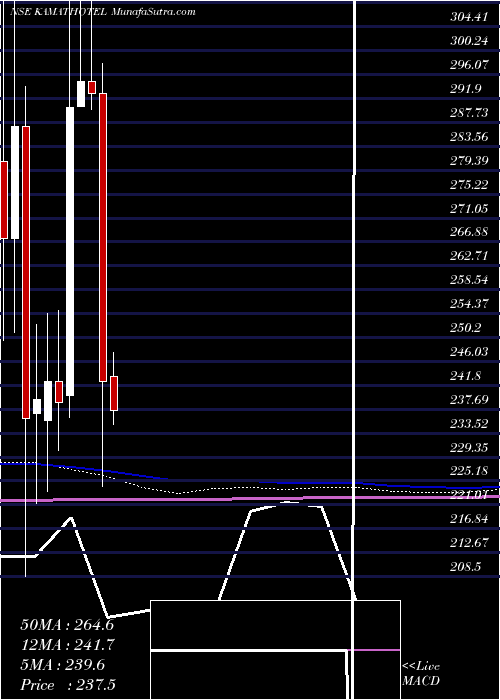Click the 271.05 price axis label
Screen dimensions: 500x700
click(x=469, y=208)
